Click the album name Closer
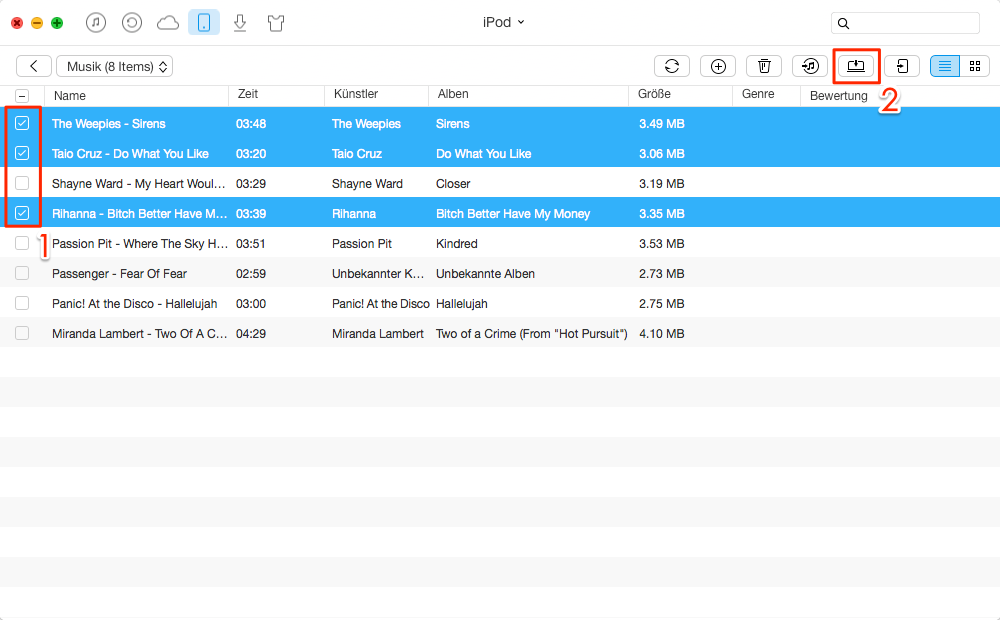Screen dimensions: 1000x620 [x=453, y=184]
